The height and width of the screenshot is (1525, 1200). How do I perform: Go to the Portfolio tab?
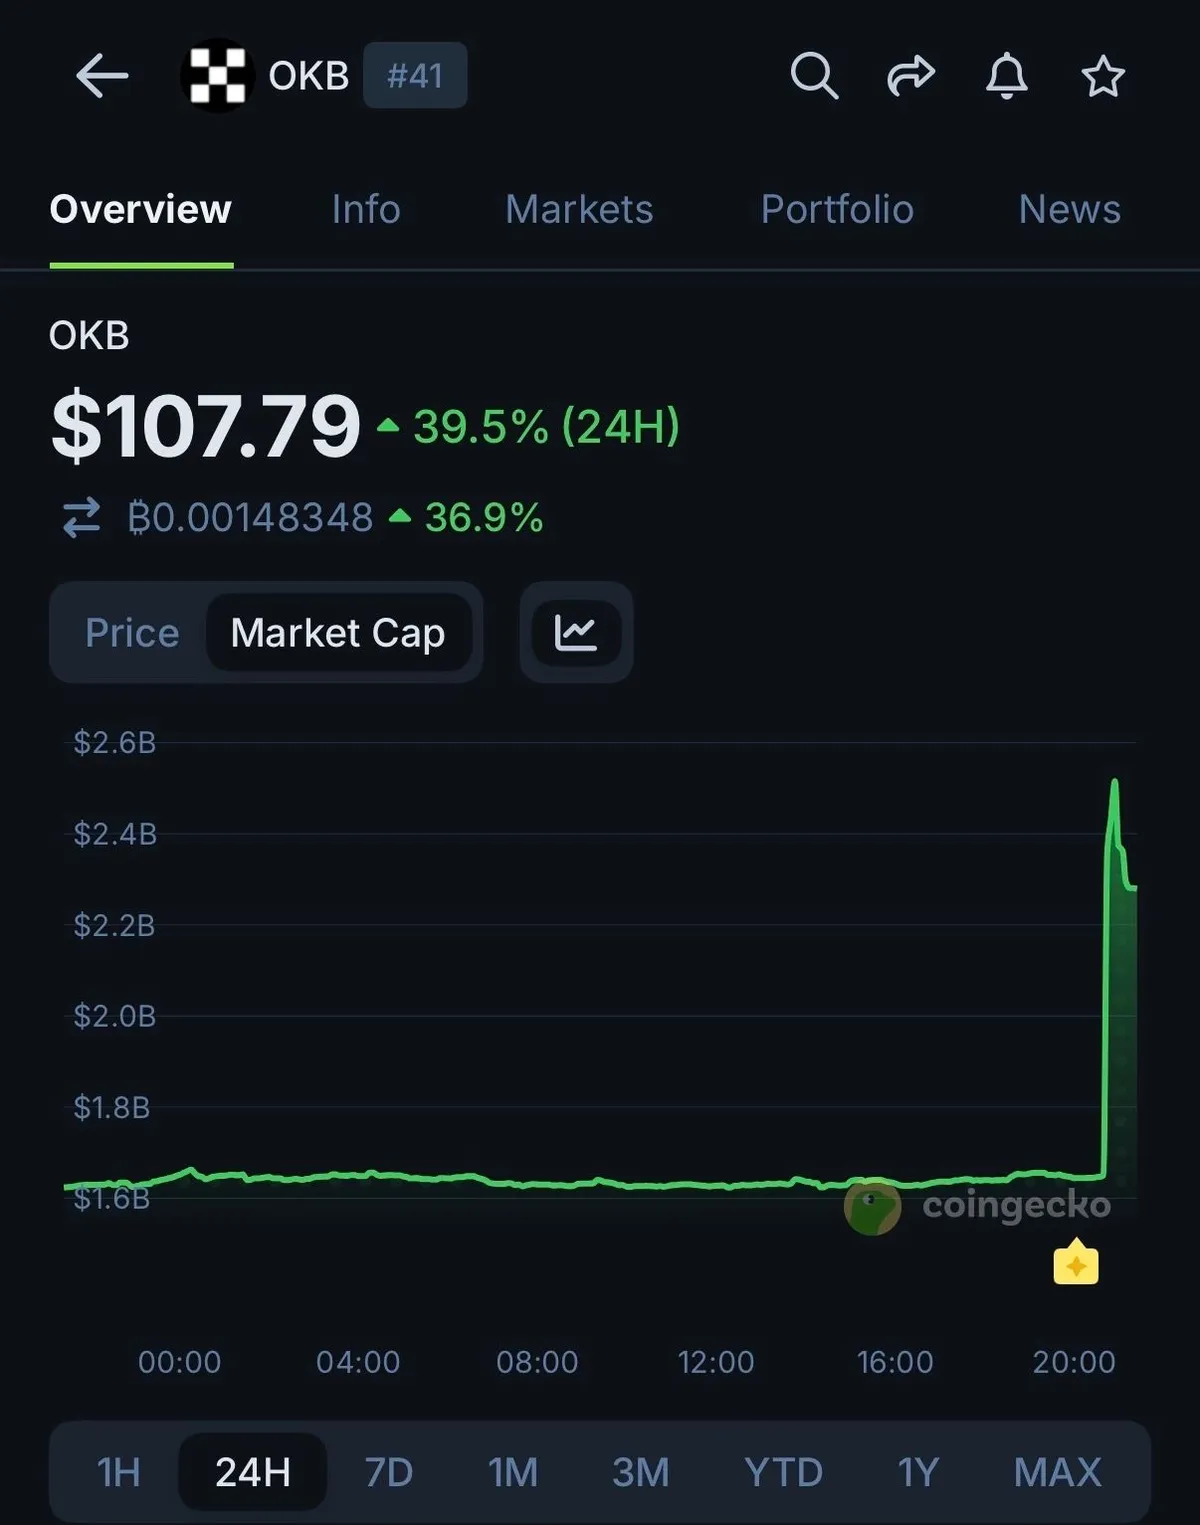point(837,210)
